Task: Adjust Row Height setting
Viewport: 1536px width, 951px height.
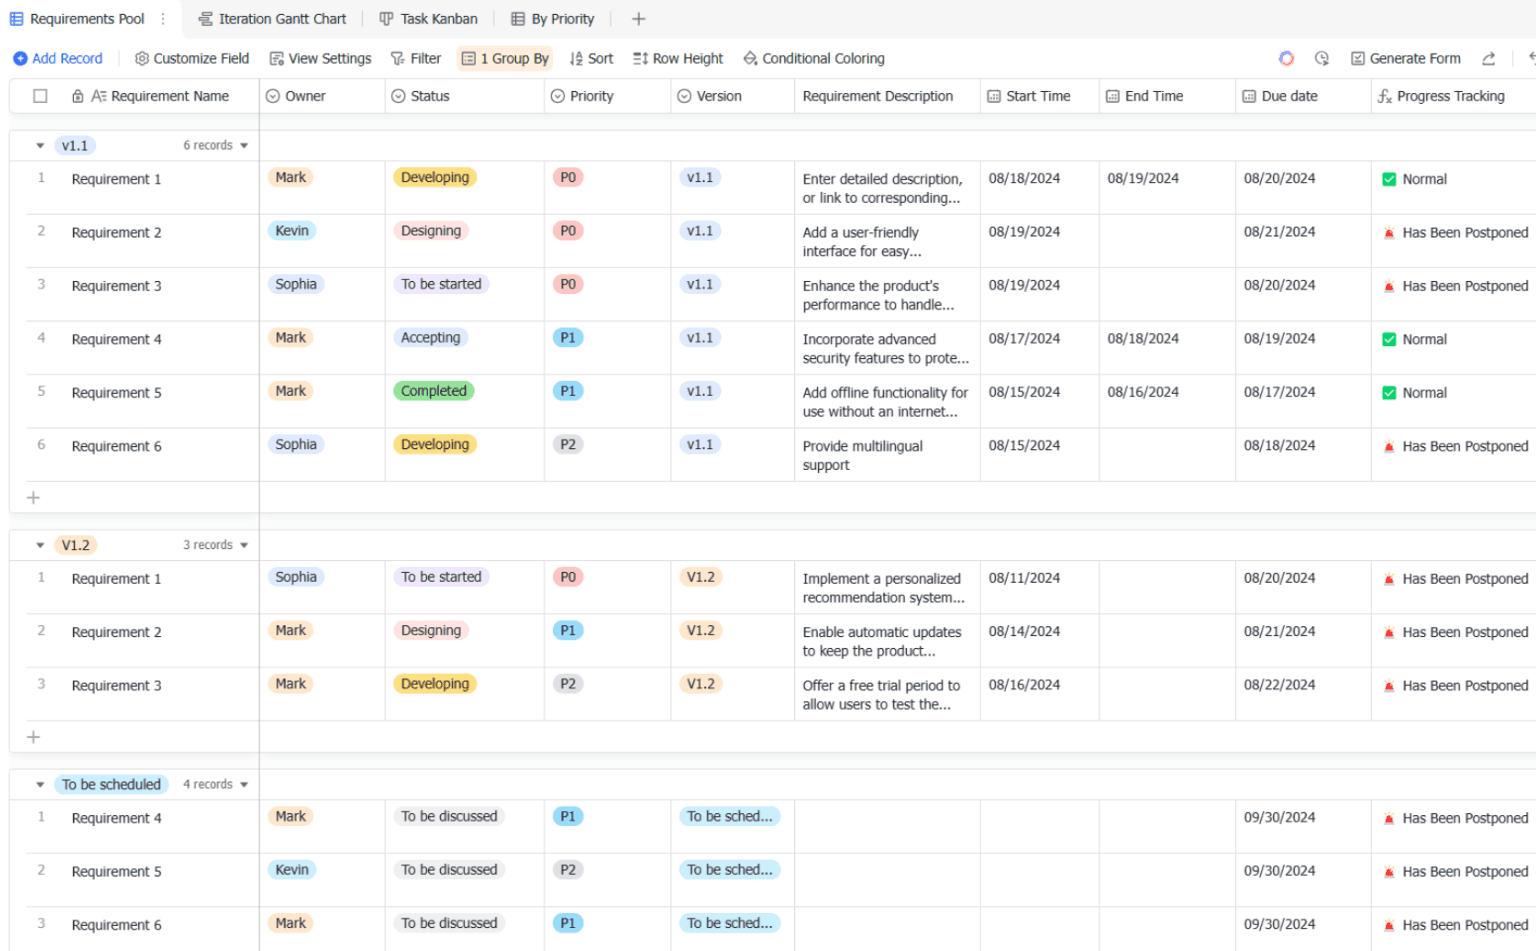Action: pos(677,59)
